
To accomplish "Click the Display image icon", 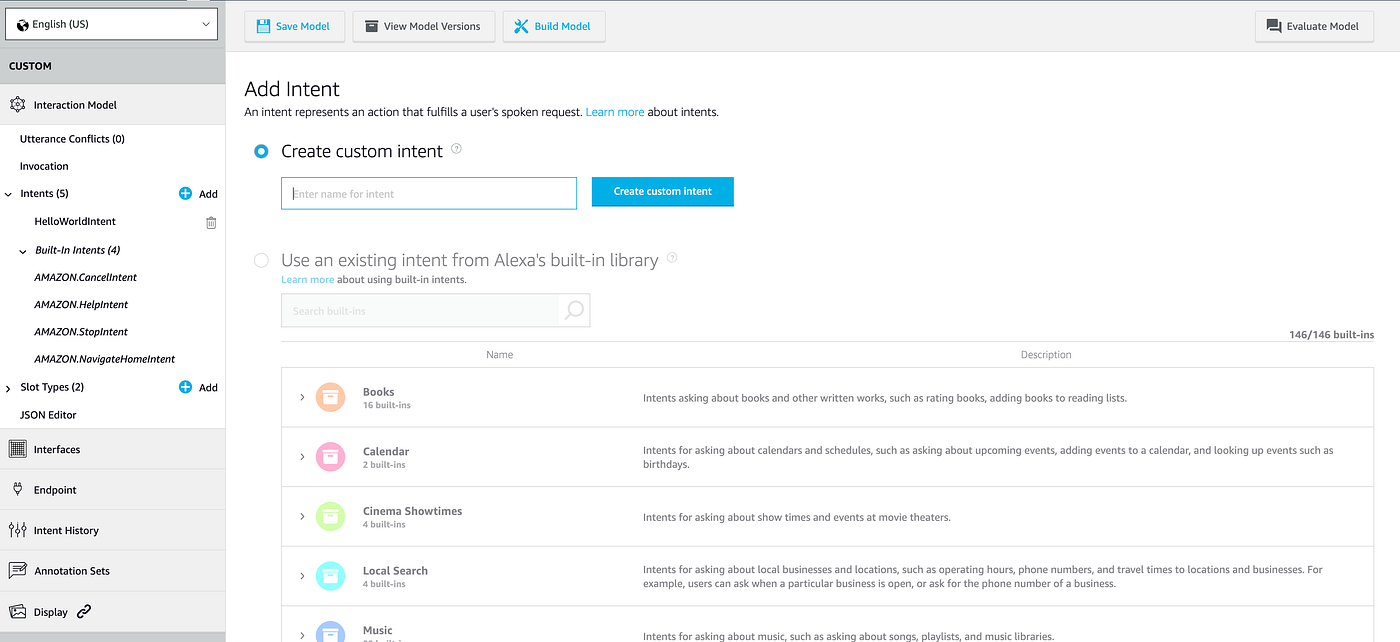I will [x=17, y=611].
